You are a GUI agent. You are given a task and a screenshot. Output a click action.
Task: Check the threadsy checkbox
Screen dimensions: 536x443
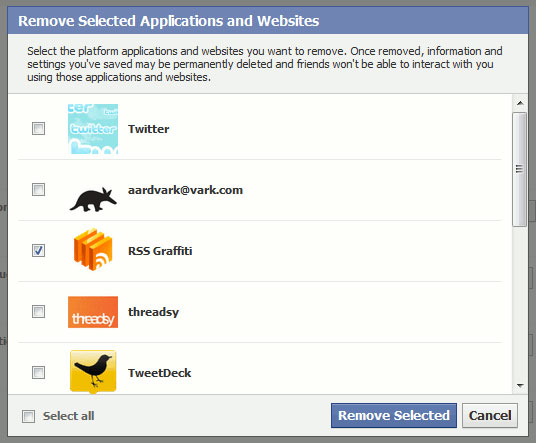(x=38, y=311)
